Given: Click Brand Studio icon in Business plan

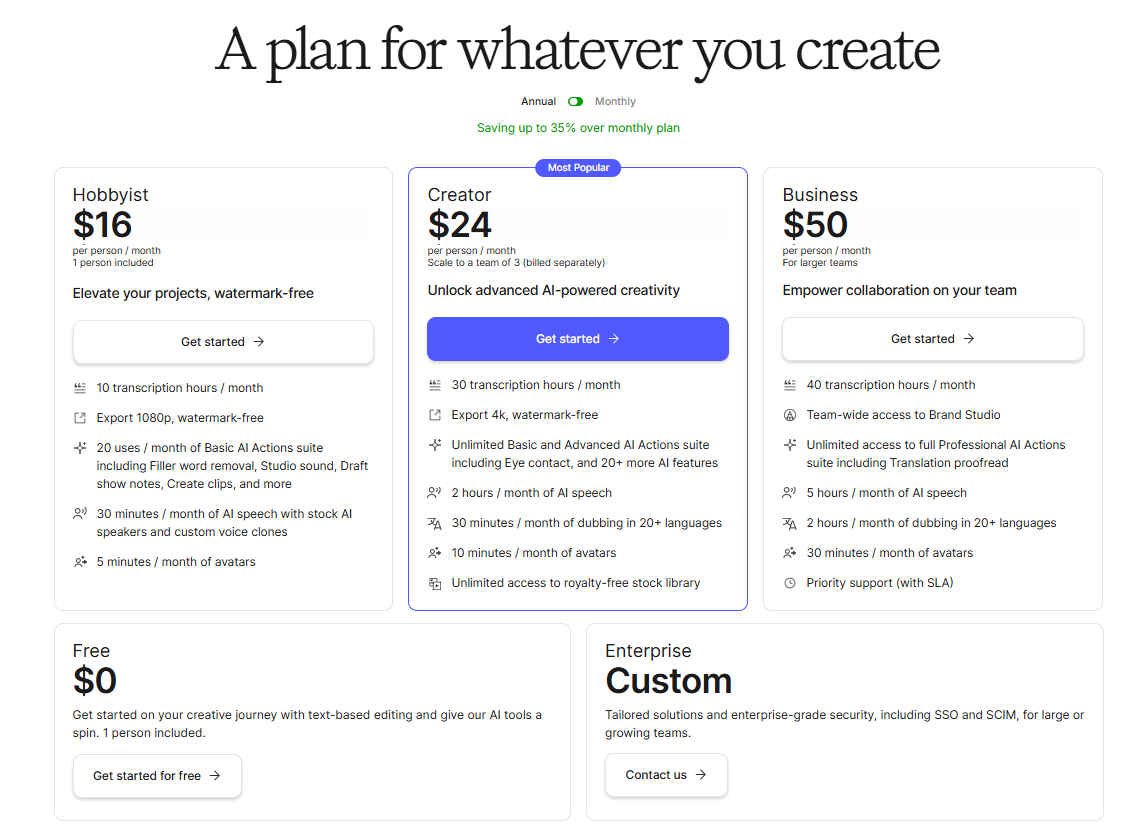Looking at the screenshot, I should coord(790,415).
